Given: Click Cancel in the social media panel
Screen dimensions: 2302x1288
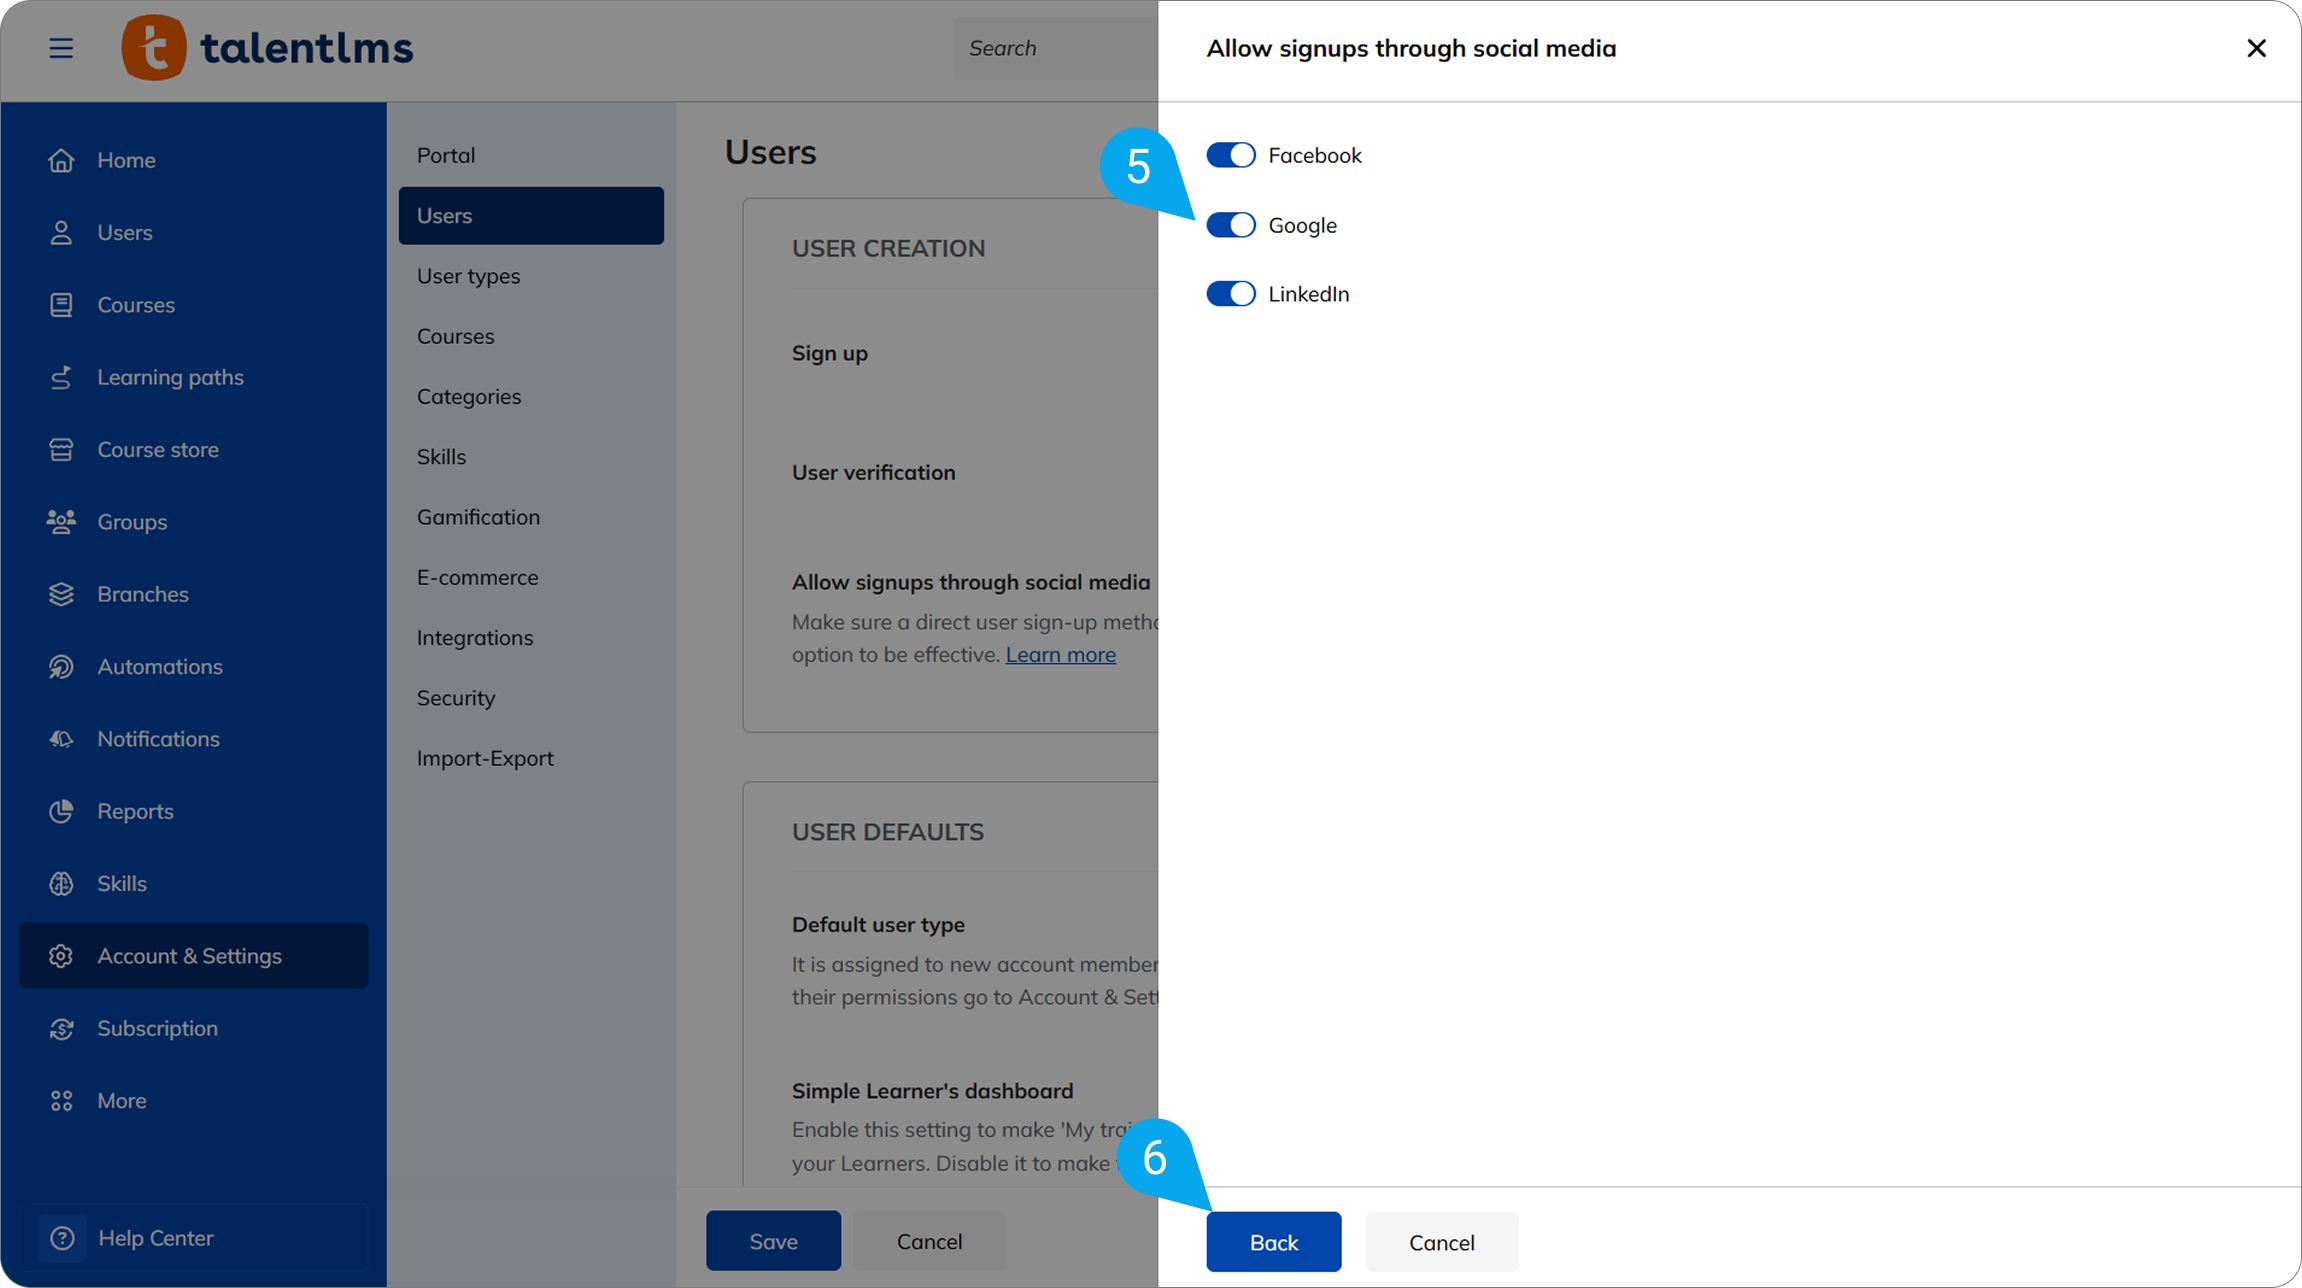Looking at the screenshot, I should (x=1441, y=1242).
